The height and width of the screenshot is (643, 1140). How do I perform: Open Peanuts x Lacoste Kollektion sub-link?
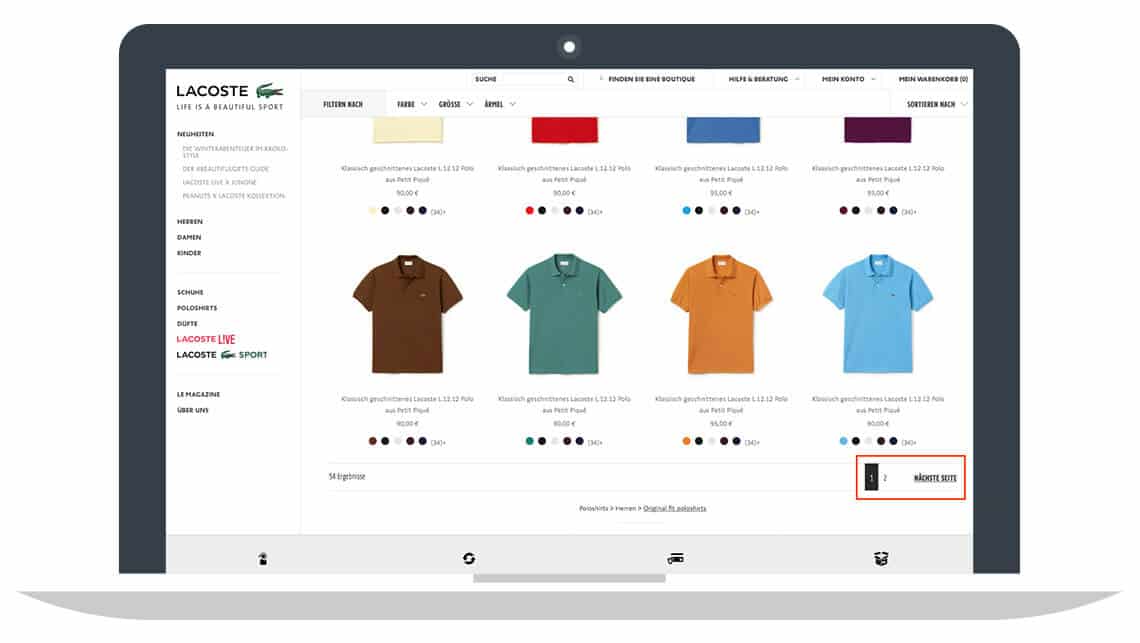pos(233,196)
